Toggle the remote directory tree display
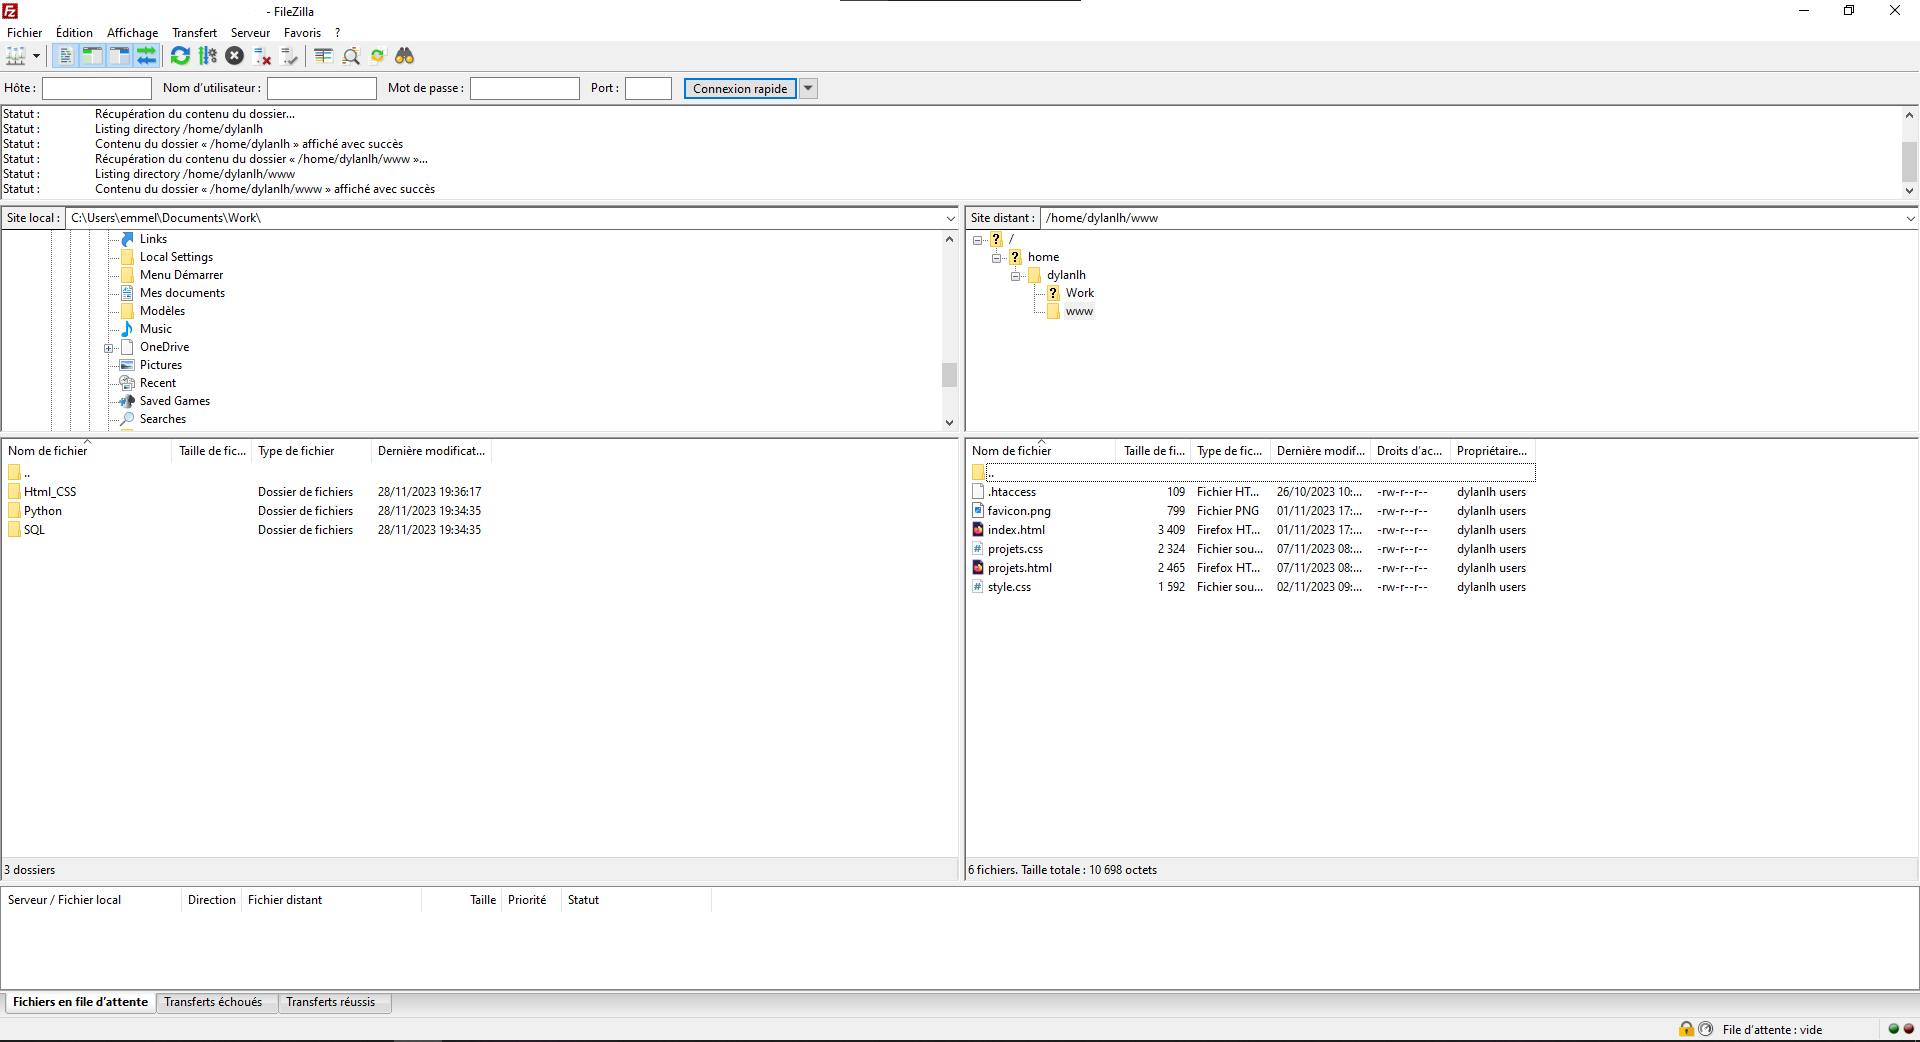Image resolution: width=1920 pixels, height=1042 pixels. pyautogui.click(x=119, y=56)
